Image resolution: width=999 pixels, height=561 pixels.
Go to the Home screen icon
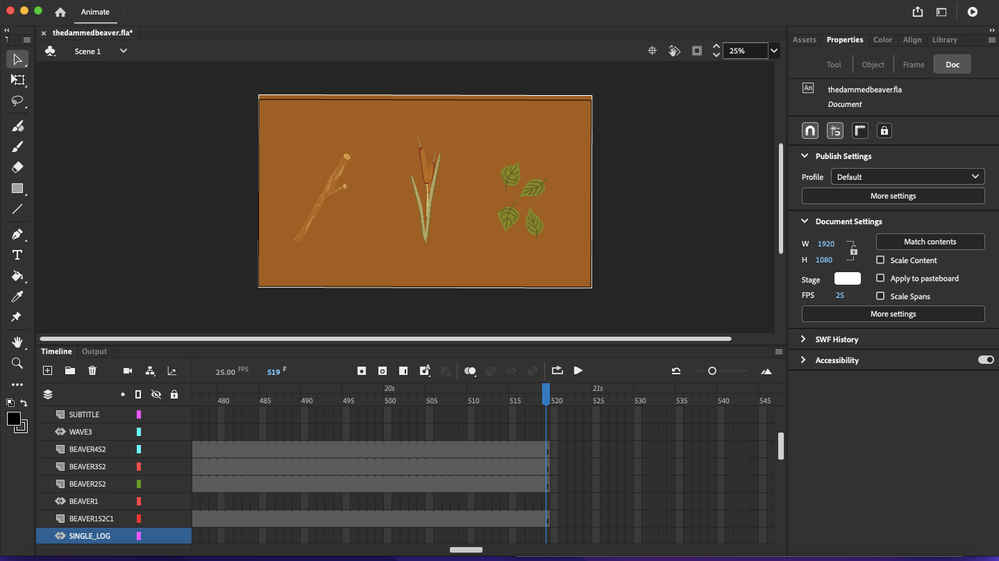(60, 12)
